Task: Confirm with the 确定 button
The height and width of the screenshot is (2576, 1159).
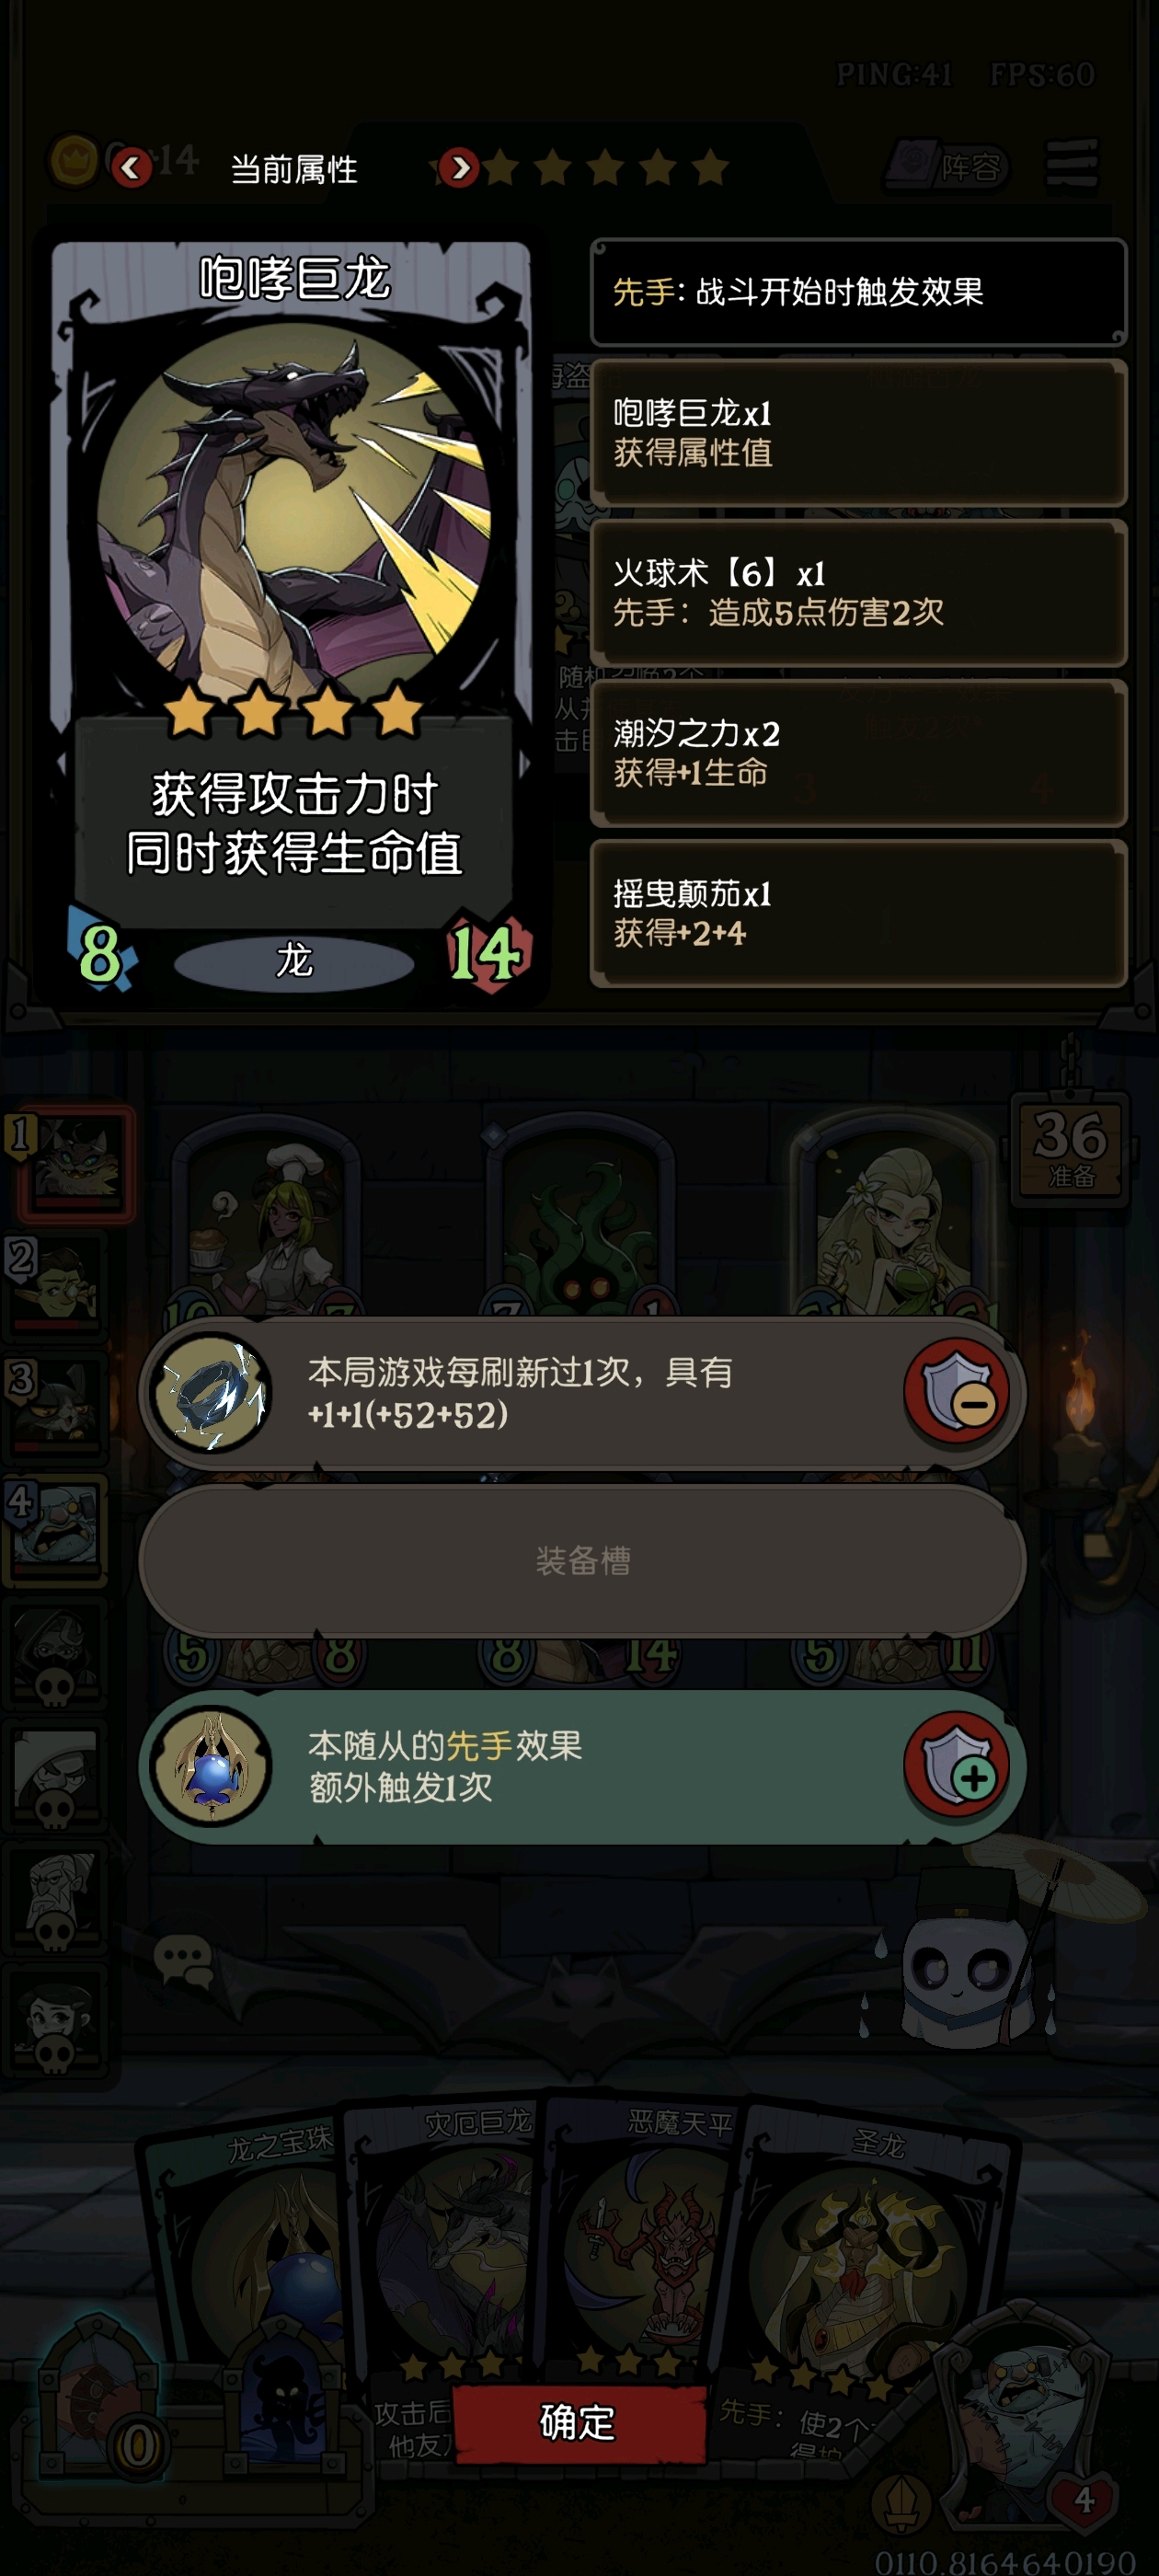Action: (x=579, y=2422)
